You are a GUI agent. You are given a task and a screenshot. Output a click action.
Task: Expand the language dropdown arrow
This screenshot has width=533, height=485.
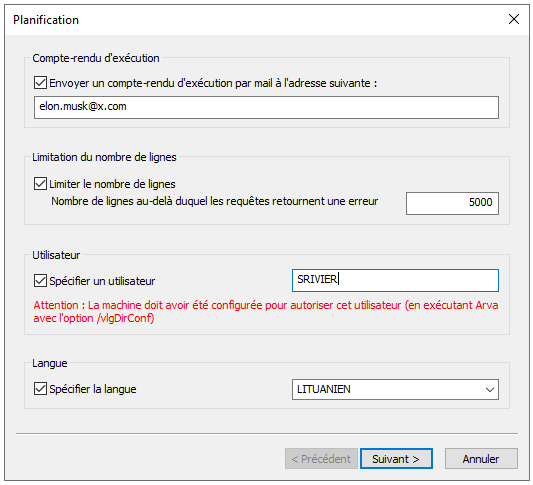[x=489, y=389]
